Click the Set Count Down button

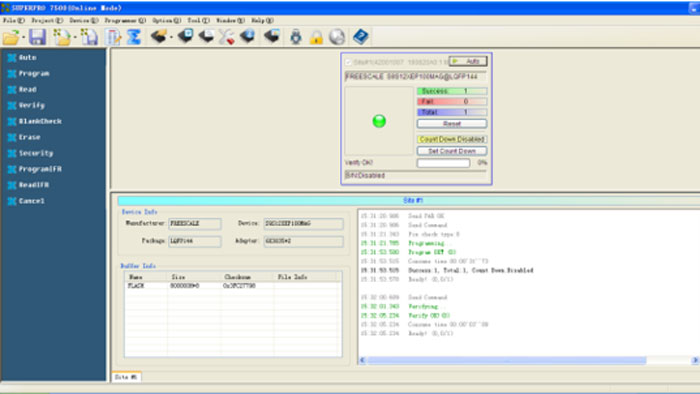452,151
